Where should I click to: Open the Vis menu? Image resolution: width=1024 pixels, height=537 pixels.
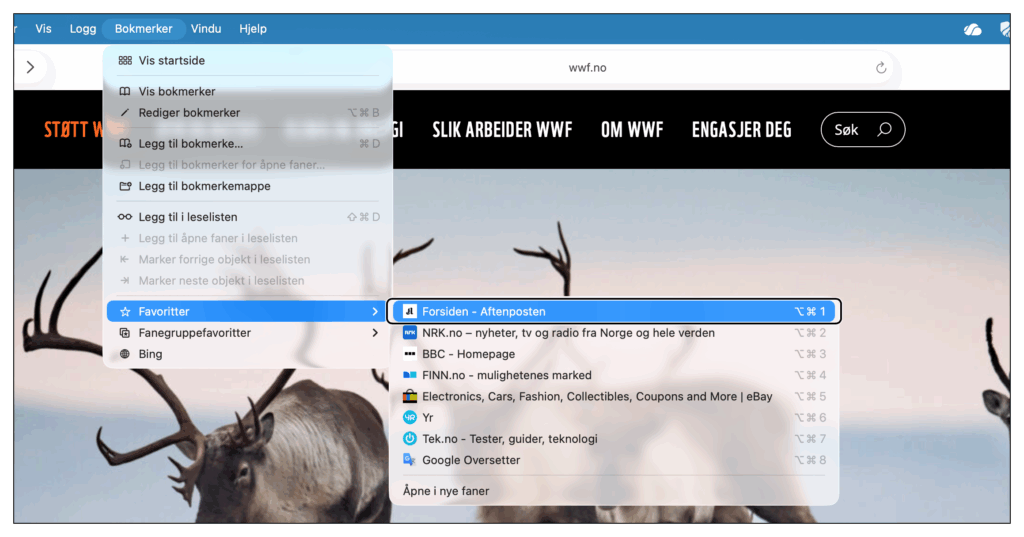[43, 29]
